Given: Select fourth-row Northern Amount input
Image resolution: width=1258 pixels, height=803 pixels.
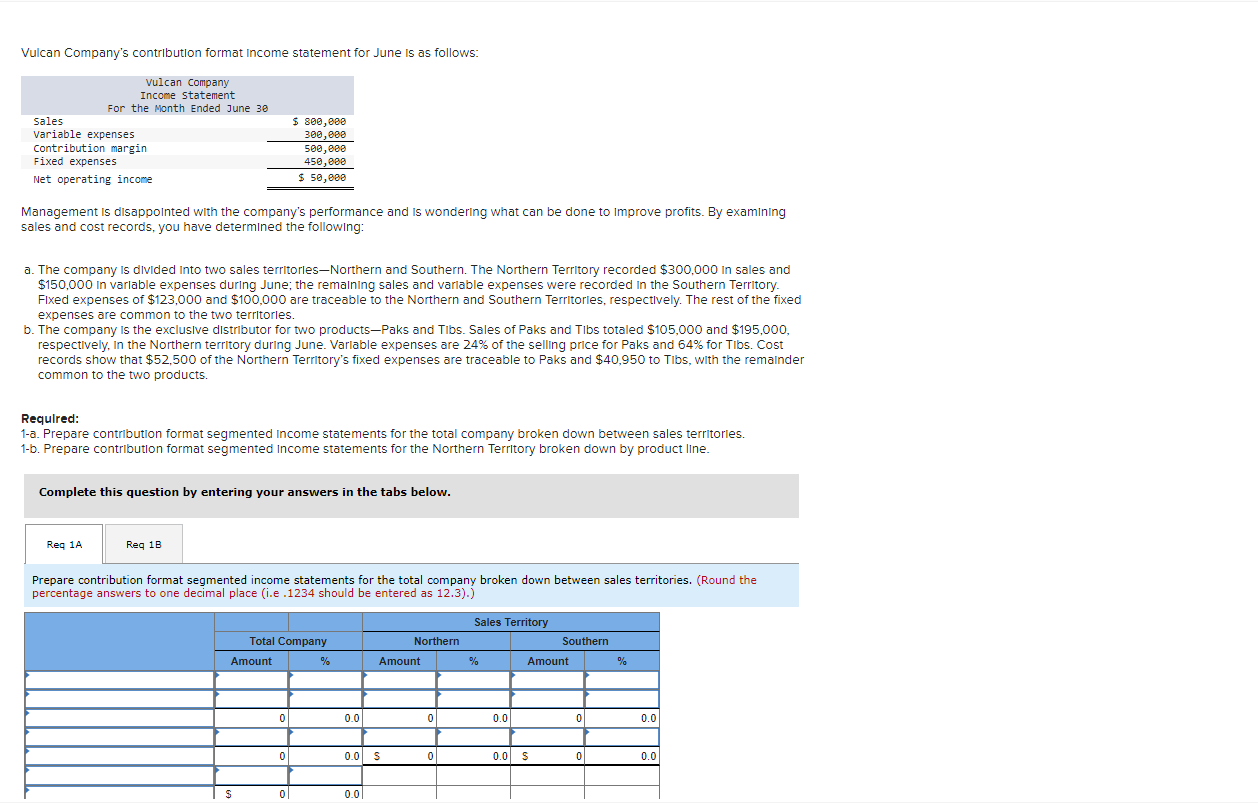Looking at the screenshot, I should [400, 737].
